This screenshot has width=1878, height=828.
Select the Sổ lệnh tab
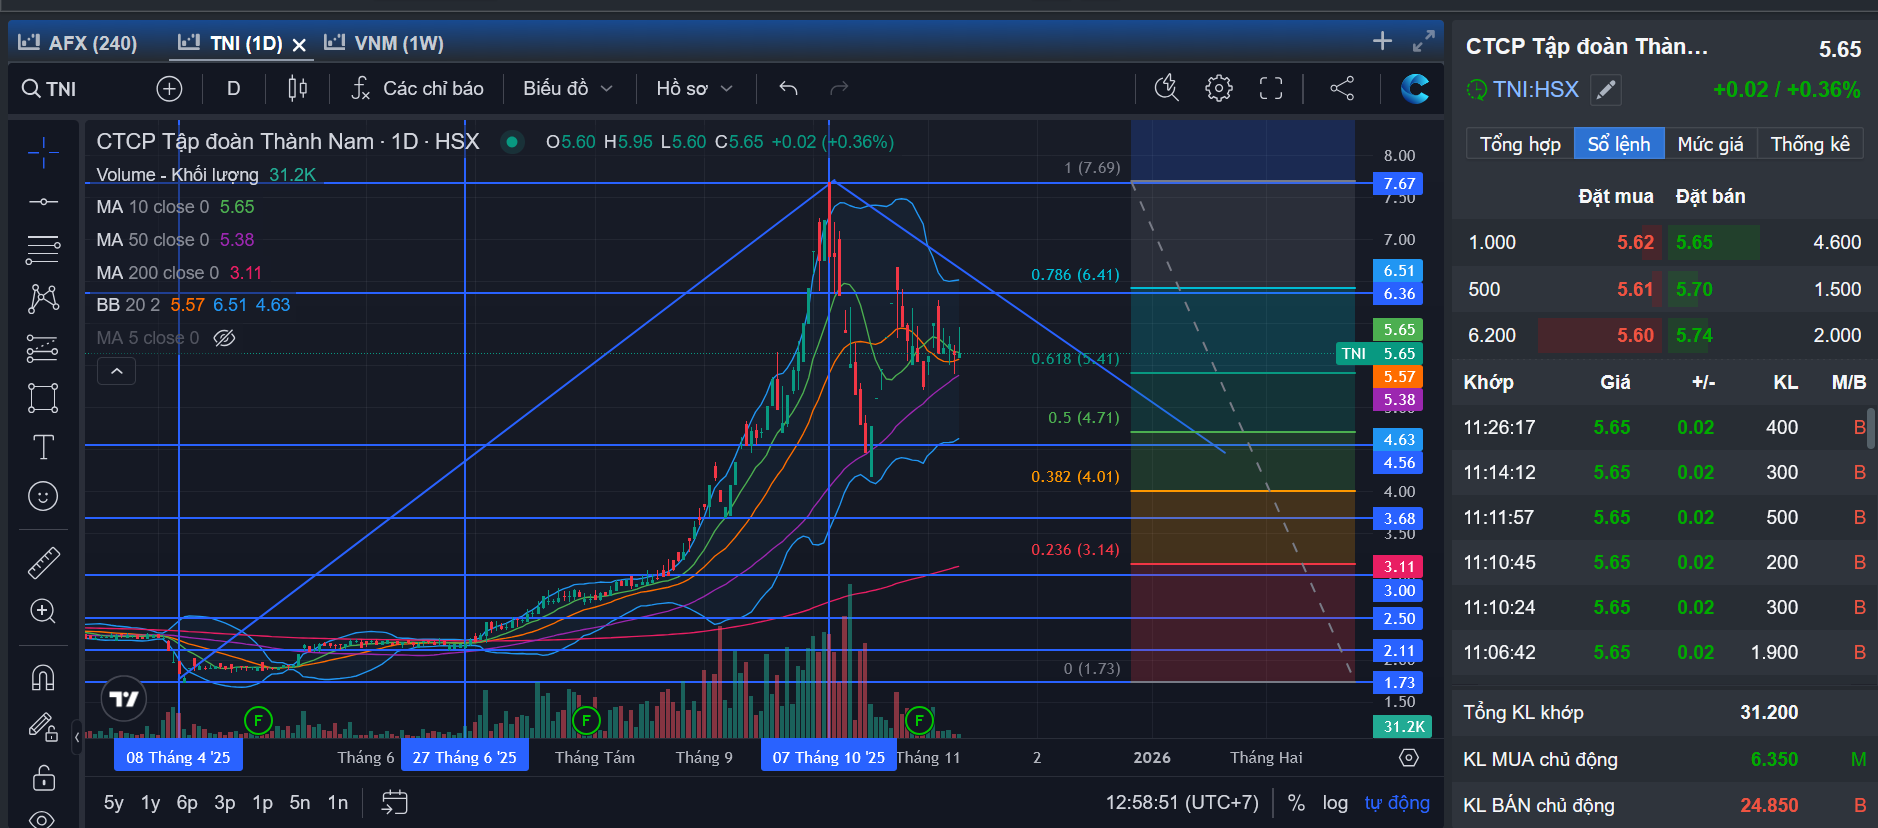pos(1619,144)
